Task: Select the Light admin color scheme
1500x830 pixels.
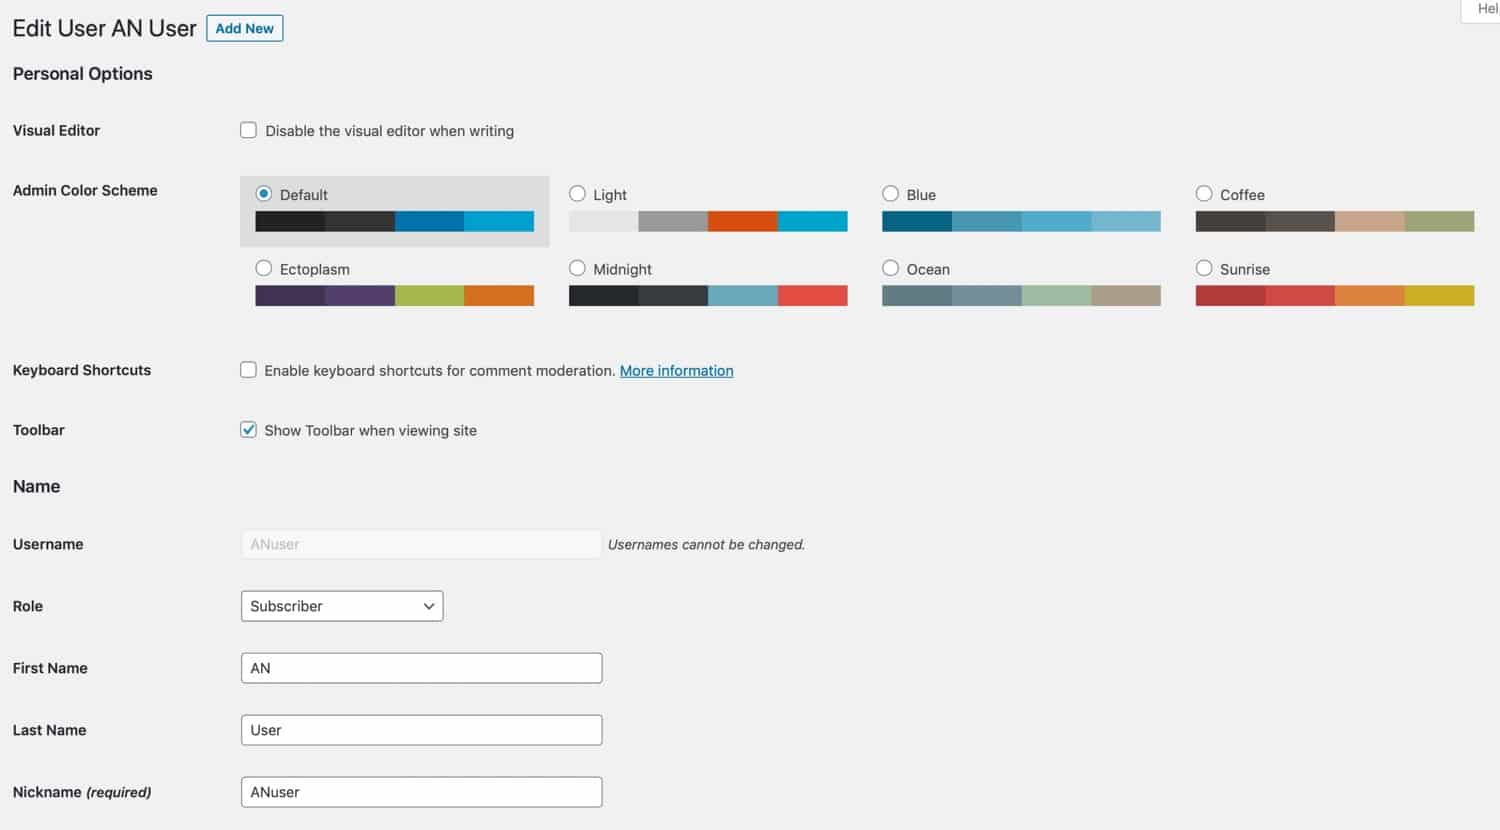Action: click(x=577, y=194)
